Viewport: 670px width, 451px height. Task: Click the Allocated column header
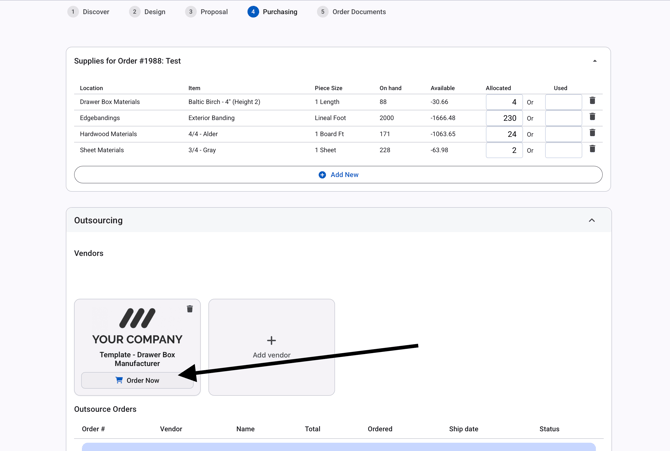498,88
